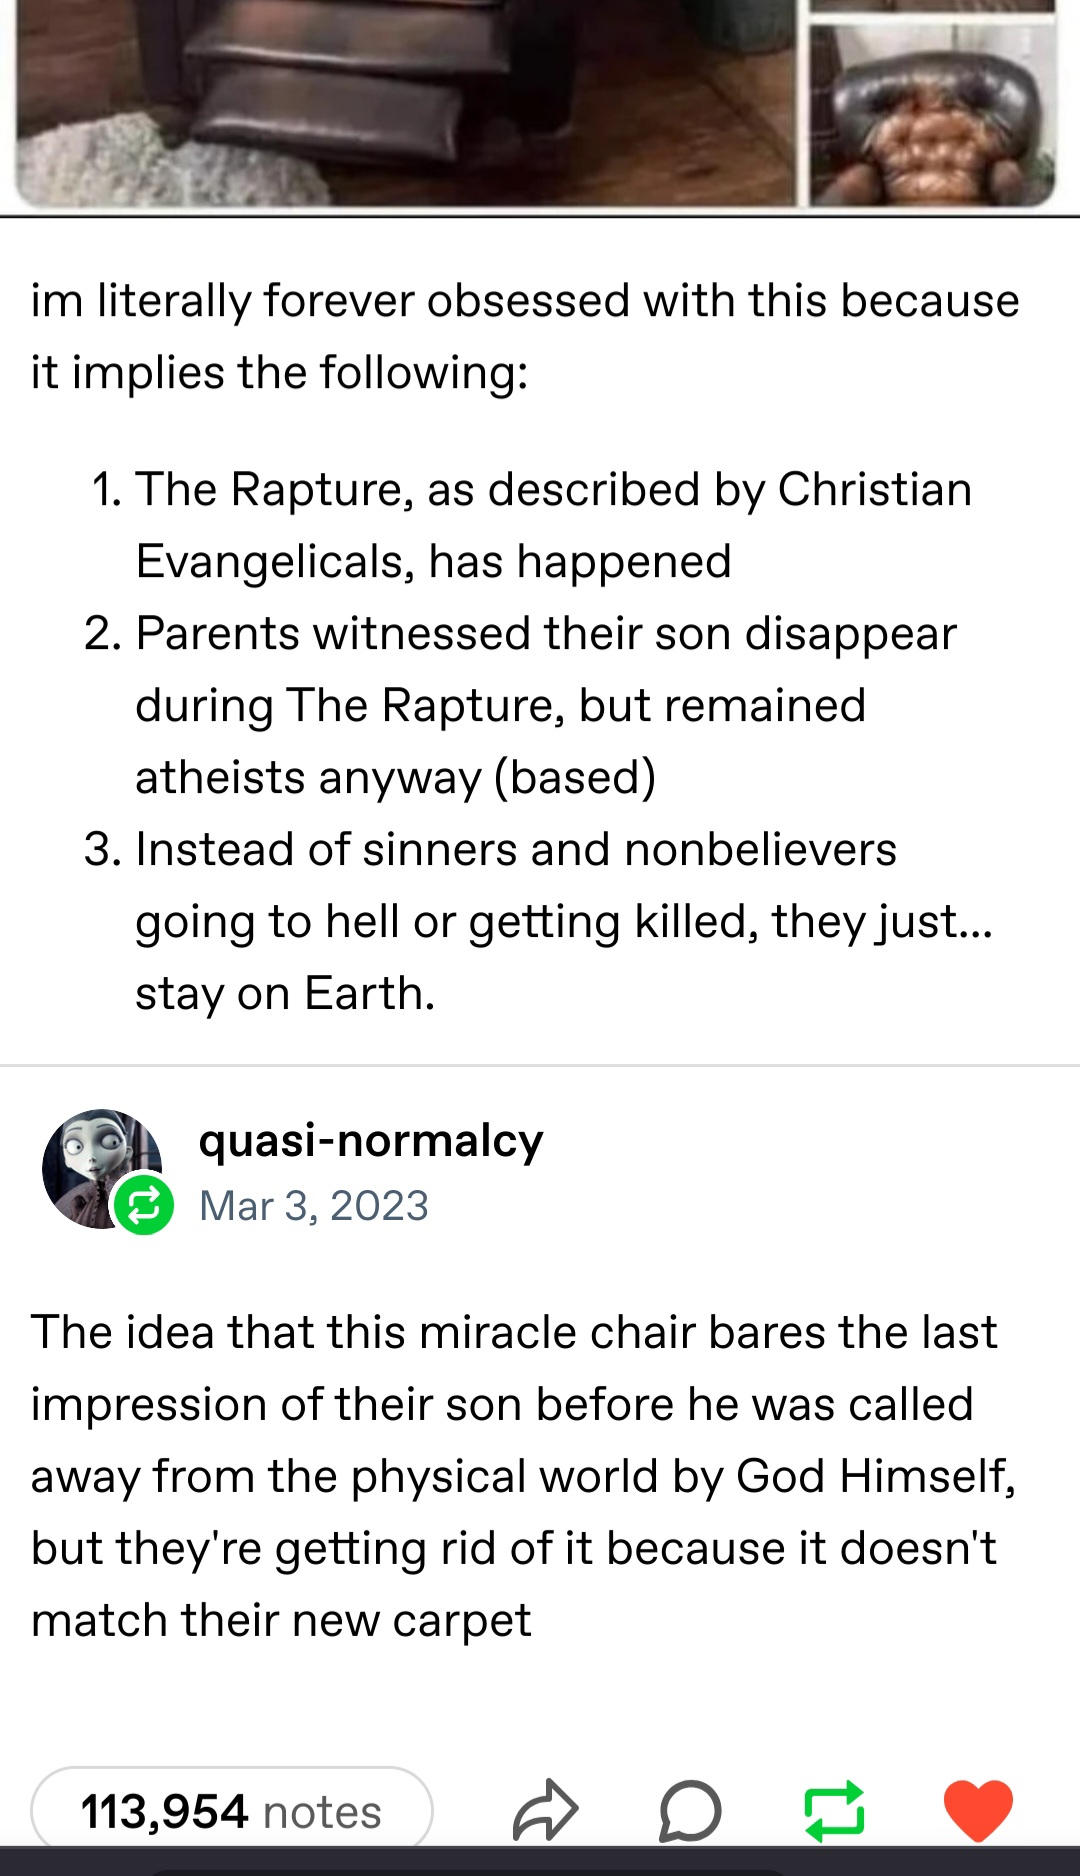
Task: Tap the "match their new carpet" line
Action: 281,1621
